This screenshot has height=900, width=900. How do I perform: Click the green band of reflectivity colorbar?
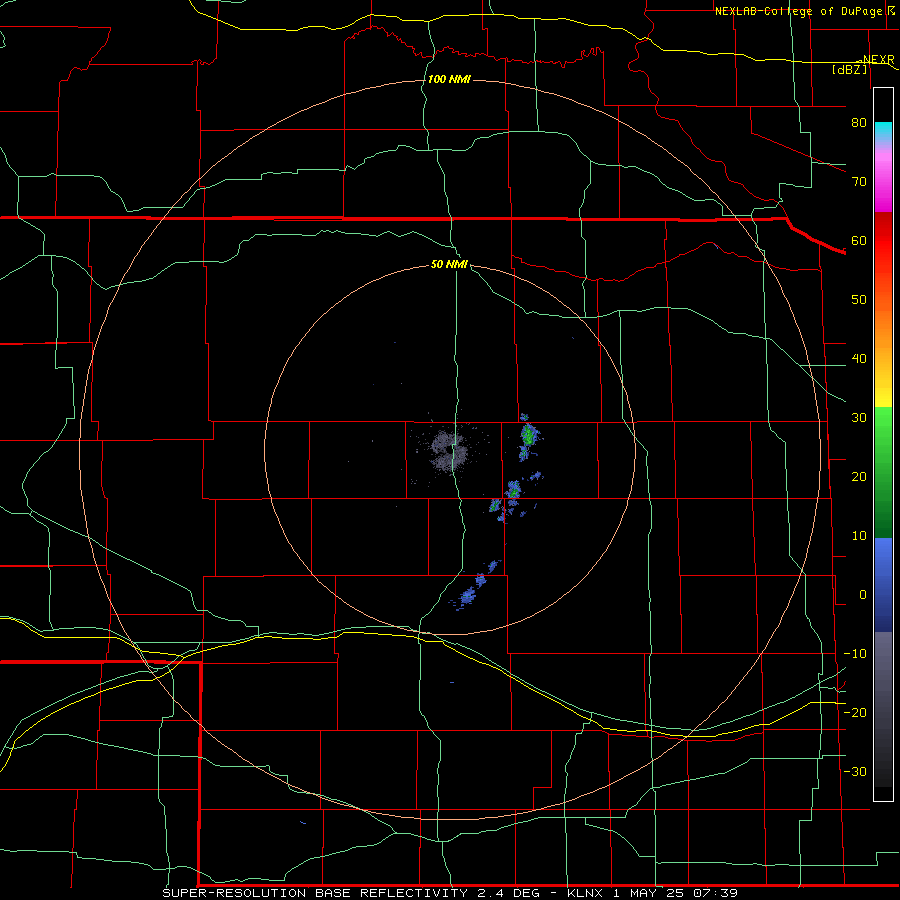[x=883, y=472]
